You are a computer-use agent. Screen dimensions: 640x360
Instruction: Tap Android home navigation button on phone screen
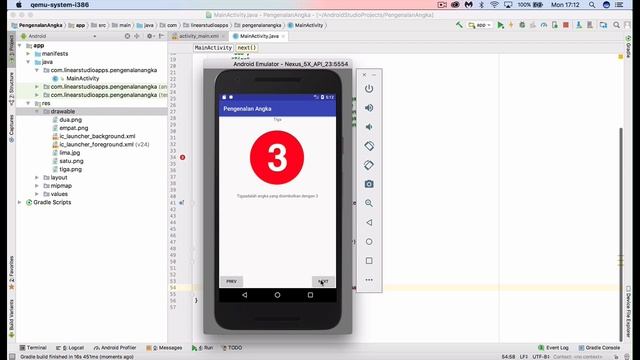click(x=278, y=295)
